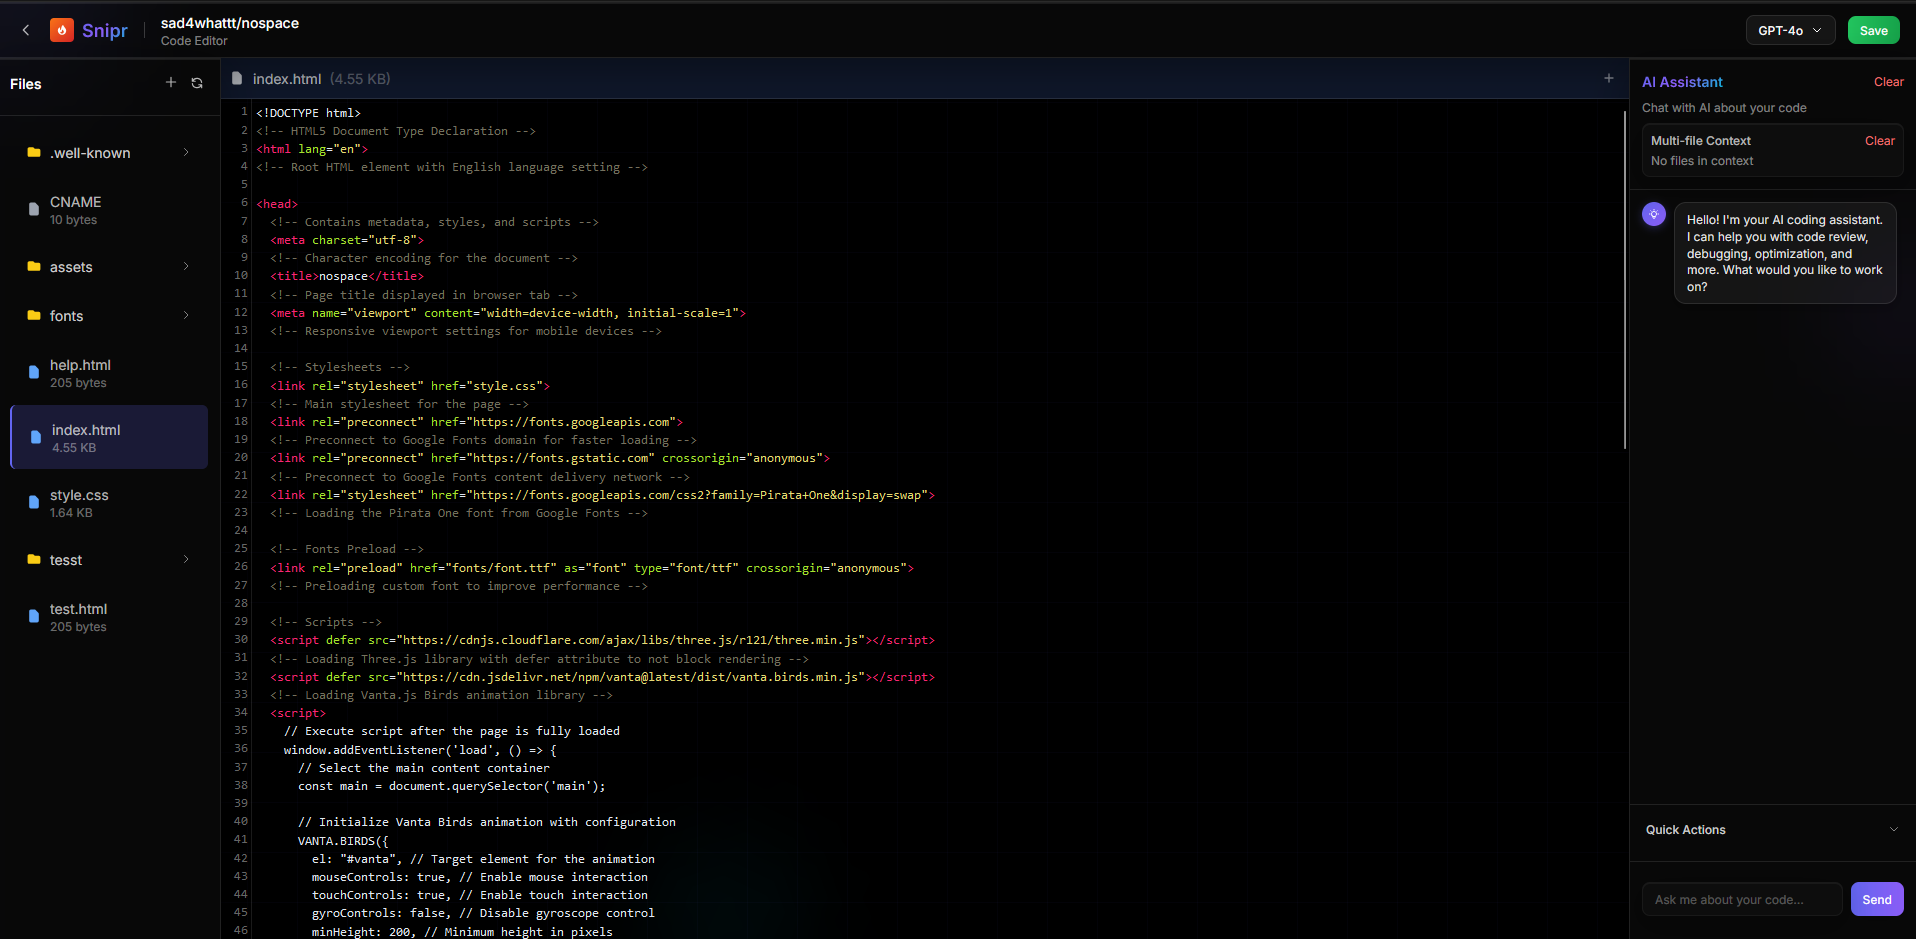The image size is (1916, 939).
Task: Click the green Save button
Action: (1873, 30)
